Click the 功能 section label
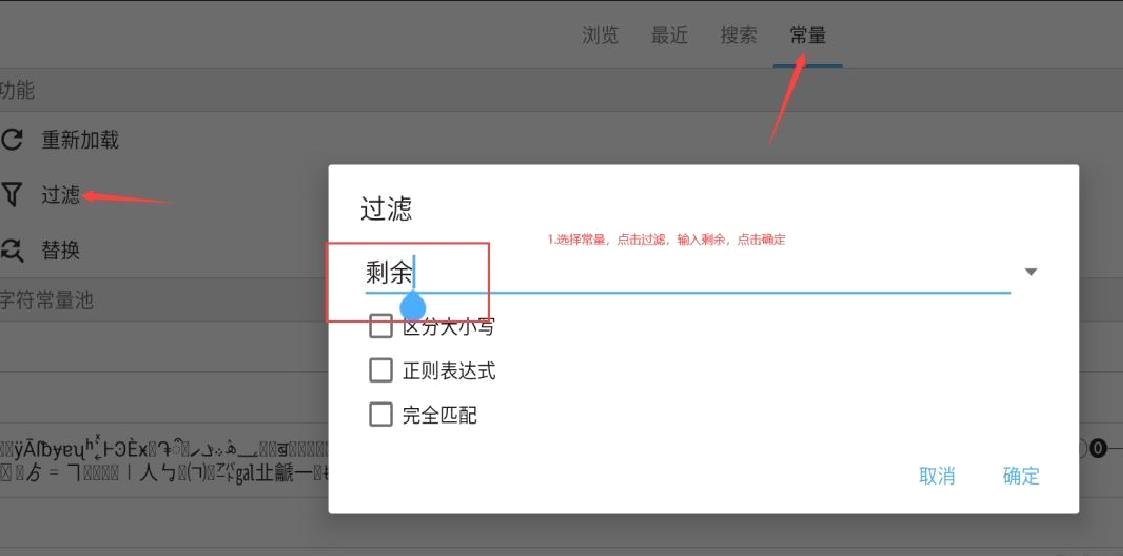The height and width of the screenshot is (556, 1123). click(18, 90)
